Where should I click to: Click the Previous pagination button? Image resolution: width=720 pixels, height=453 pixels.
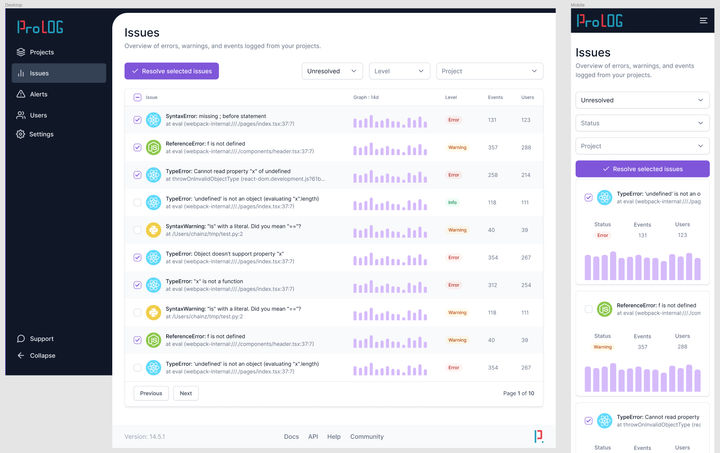coord(151,393)
